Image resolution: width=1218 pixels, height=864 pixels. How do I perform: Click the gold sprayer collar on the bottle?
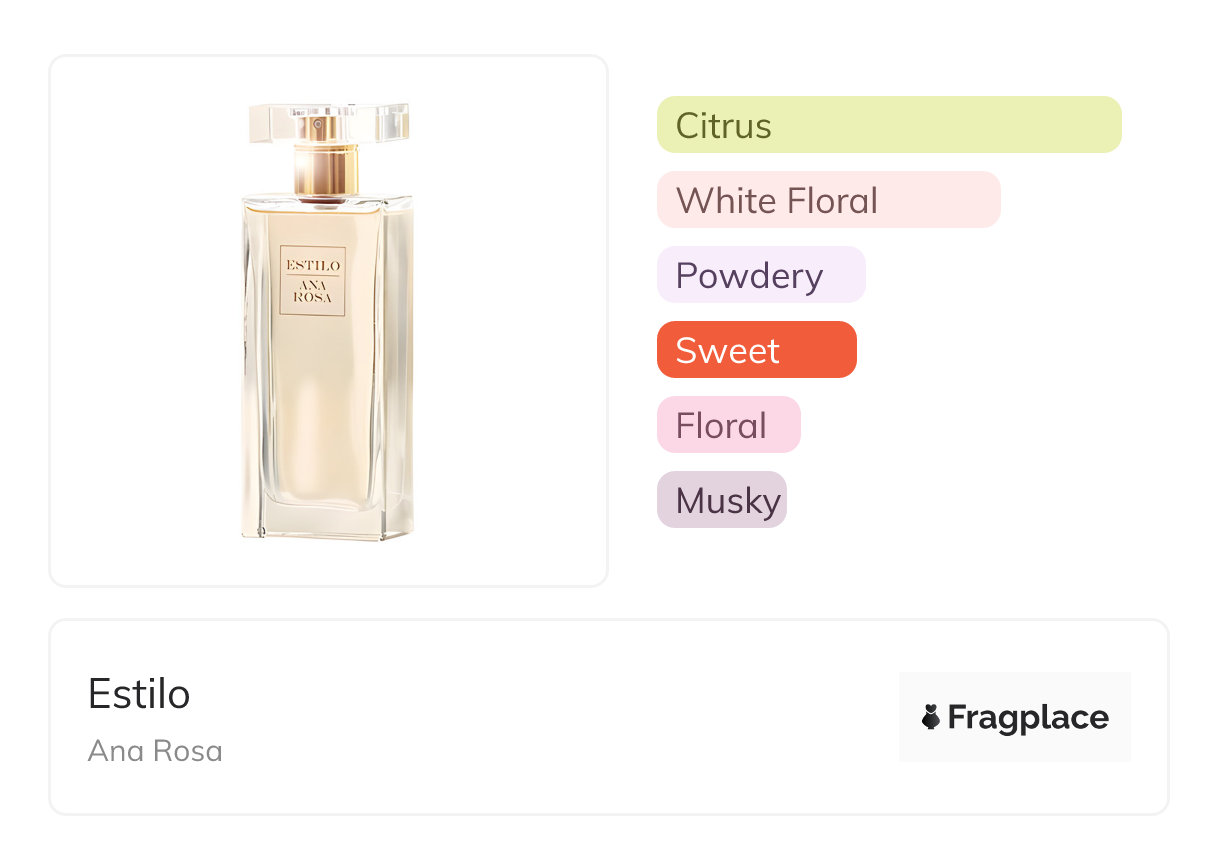coord(326,168)
